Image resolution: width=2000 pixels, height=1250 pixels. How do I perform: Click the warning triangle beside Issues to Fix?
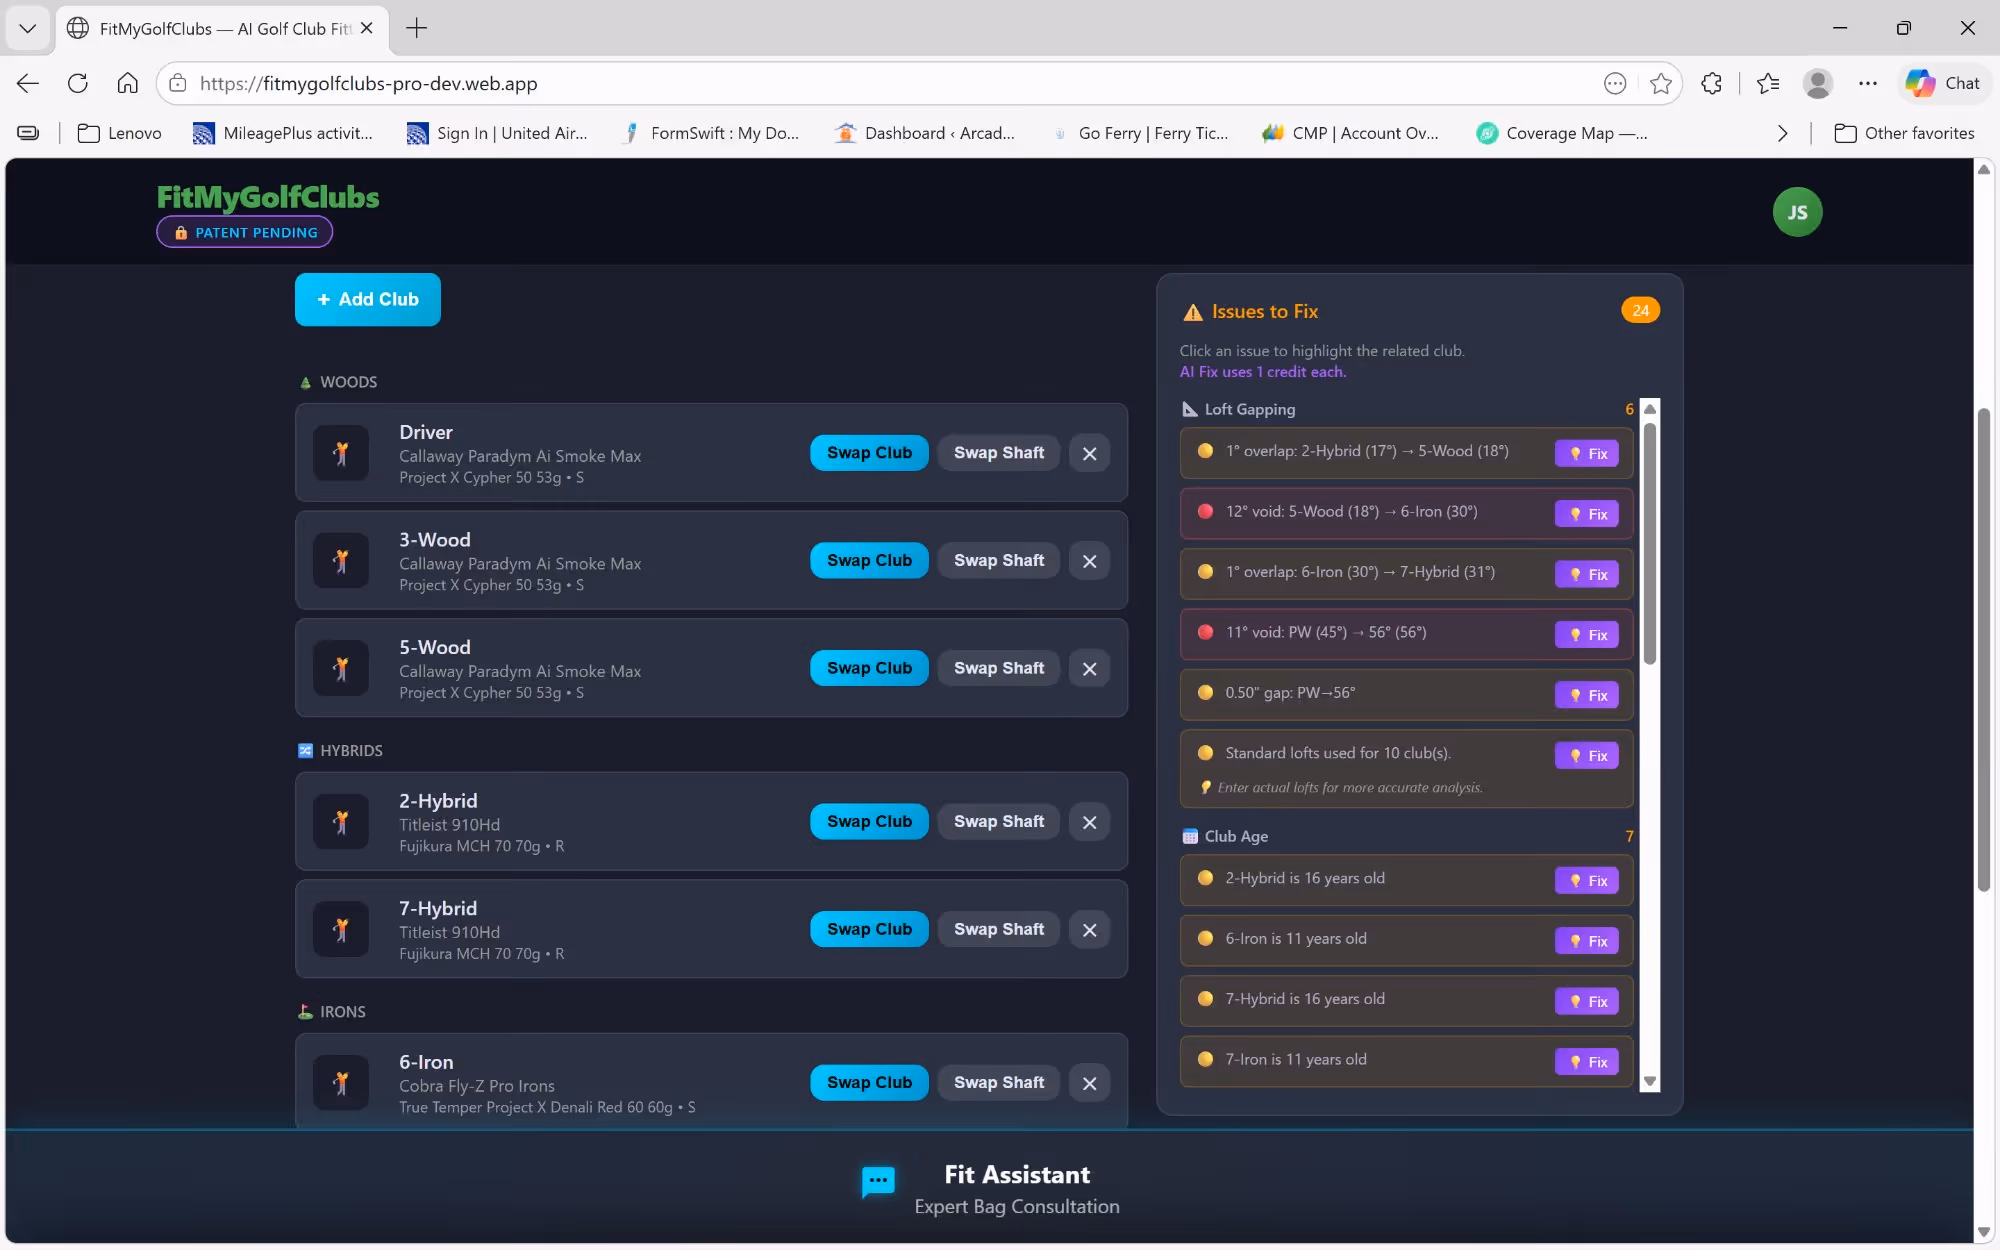pyautogui.click(x=1192, y=311)
